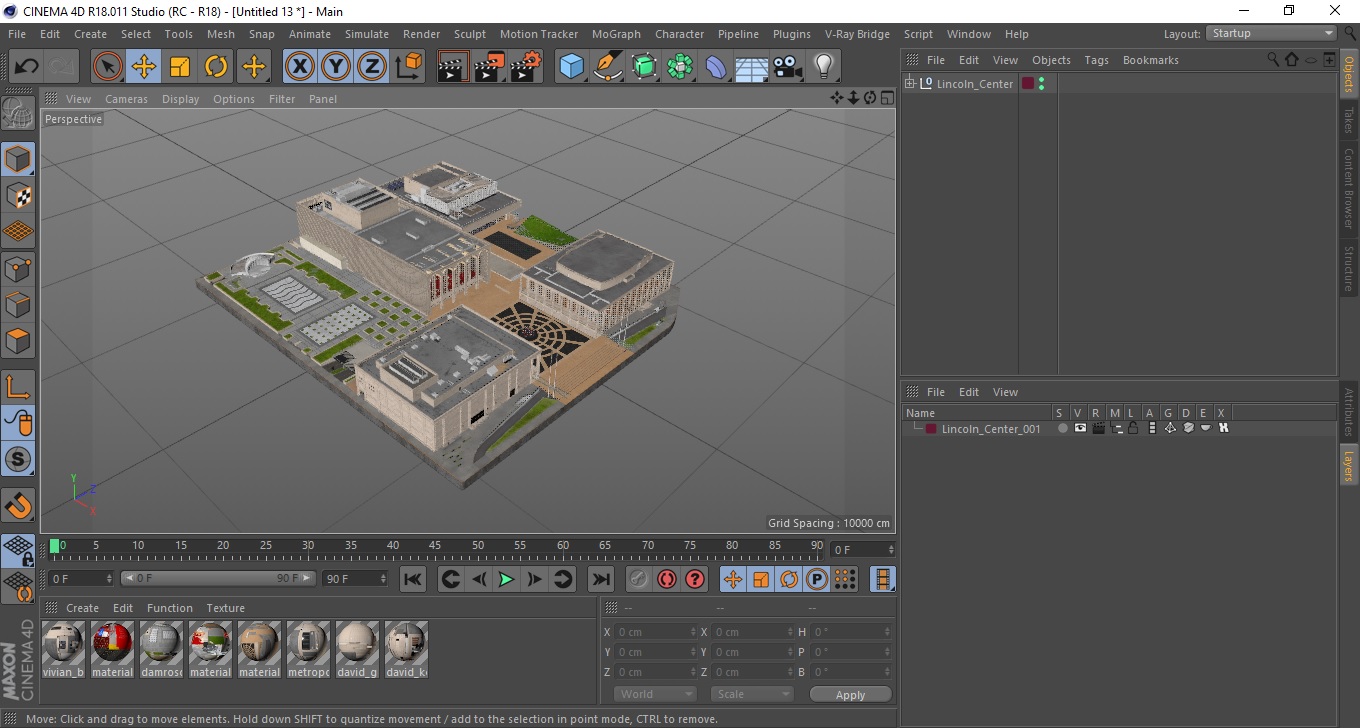Select the vivian_b material thumbnail
The height and width of the screenshot is (728, 1360).
(x=64, y=650)
